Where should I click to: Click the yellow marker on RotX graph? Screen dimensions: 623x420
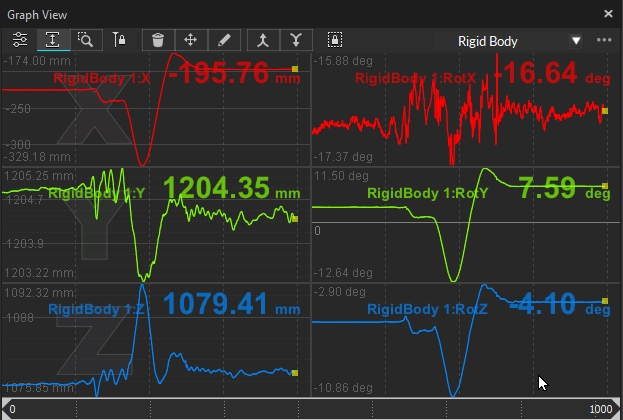coord(604,111)
